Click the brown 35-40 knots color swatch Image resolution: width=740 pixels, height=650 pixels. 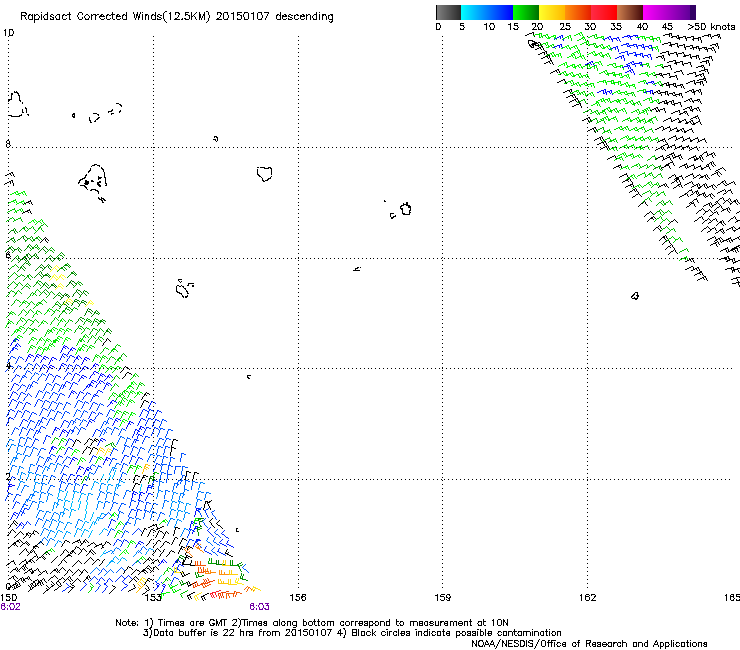coord(630,12)
